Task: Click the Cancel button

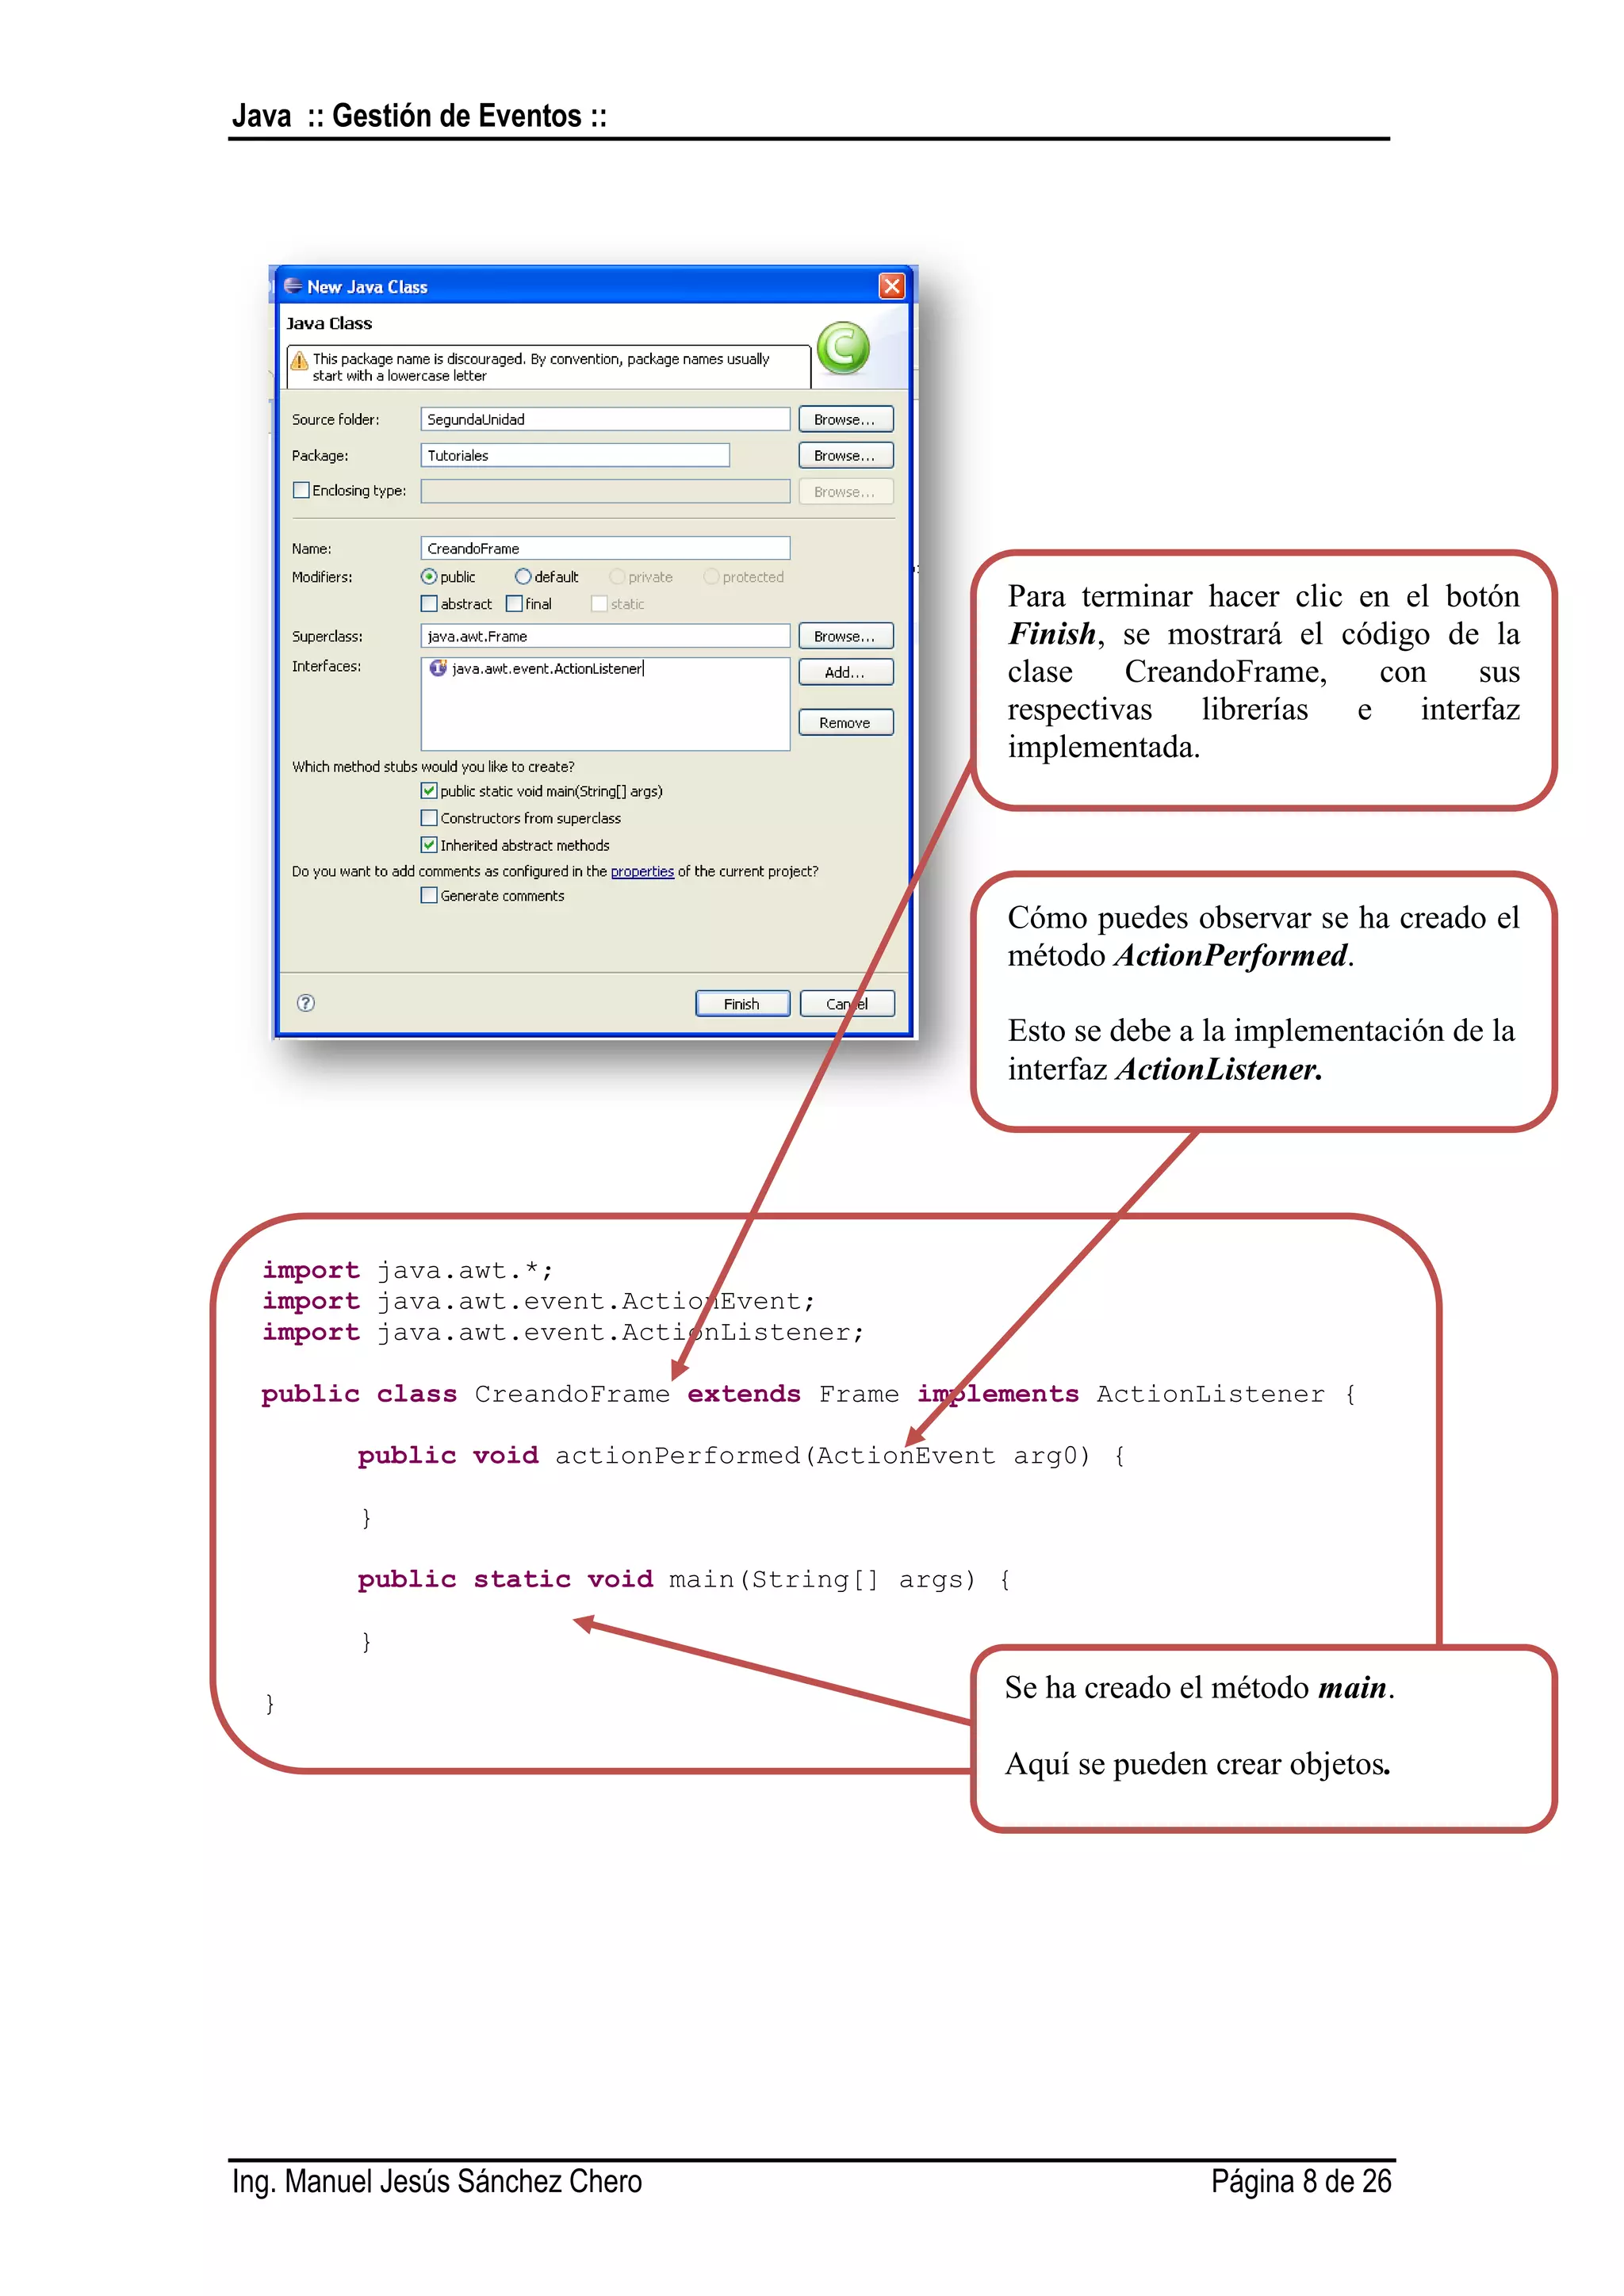Action: coord(847,1003)
